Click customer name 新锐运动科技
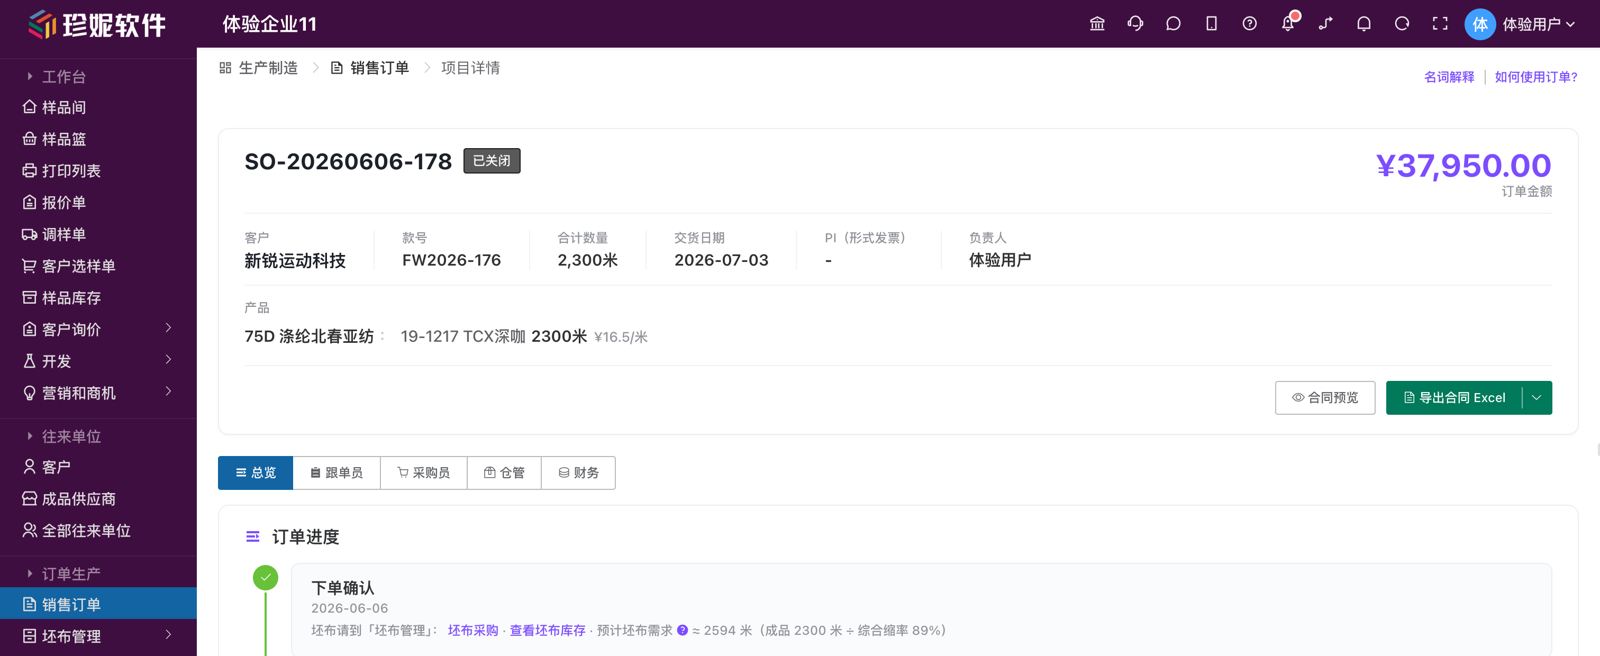Viewport: 1600px width, 656px height. point(295,260)
